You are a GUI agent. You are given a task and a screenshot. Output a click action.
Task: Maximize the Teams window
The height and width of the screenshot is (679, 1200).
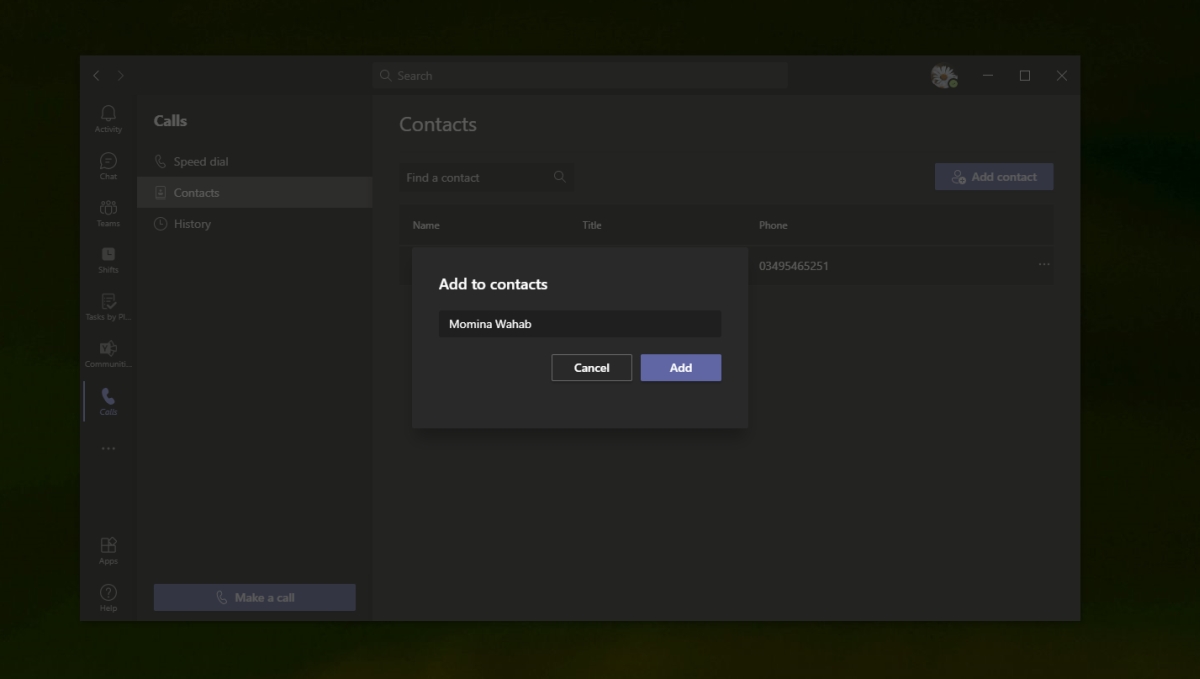[1024, 76]
